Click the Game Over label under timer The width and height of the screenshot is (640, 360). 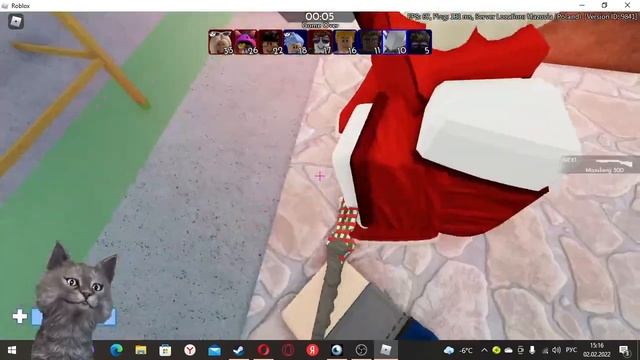320,25
